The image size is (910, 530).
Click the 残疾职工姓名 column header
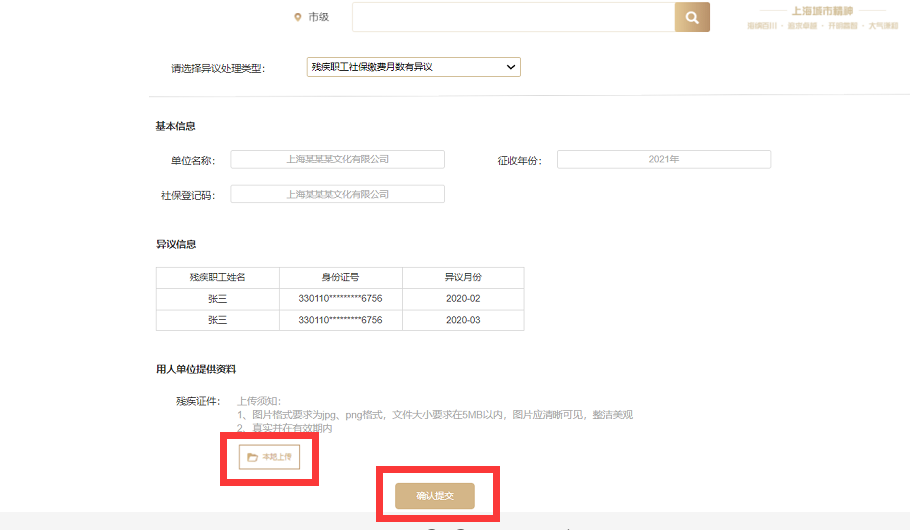pos(217,277)
